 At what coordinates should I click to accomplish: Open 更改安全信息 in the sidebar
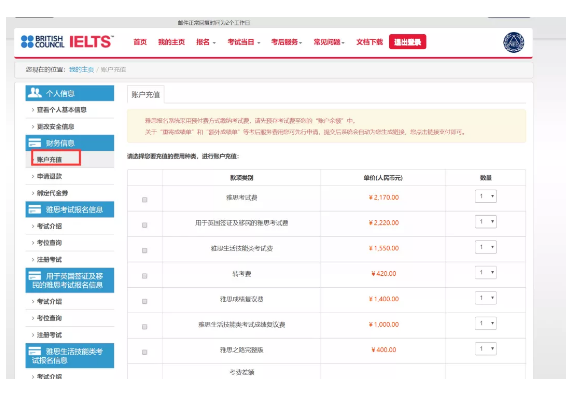[56, 127]
